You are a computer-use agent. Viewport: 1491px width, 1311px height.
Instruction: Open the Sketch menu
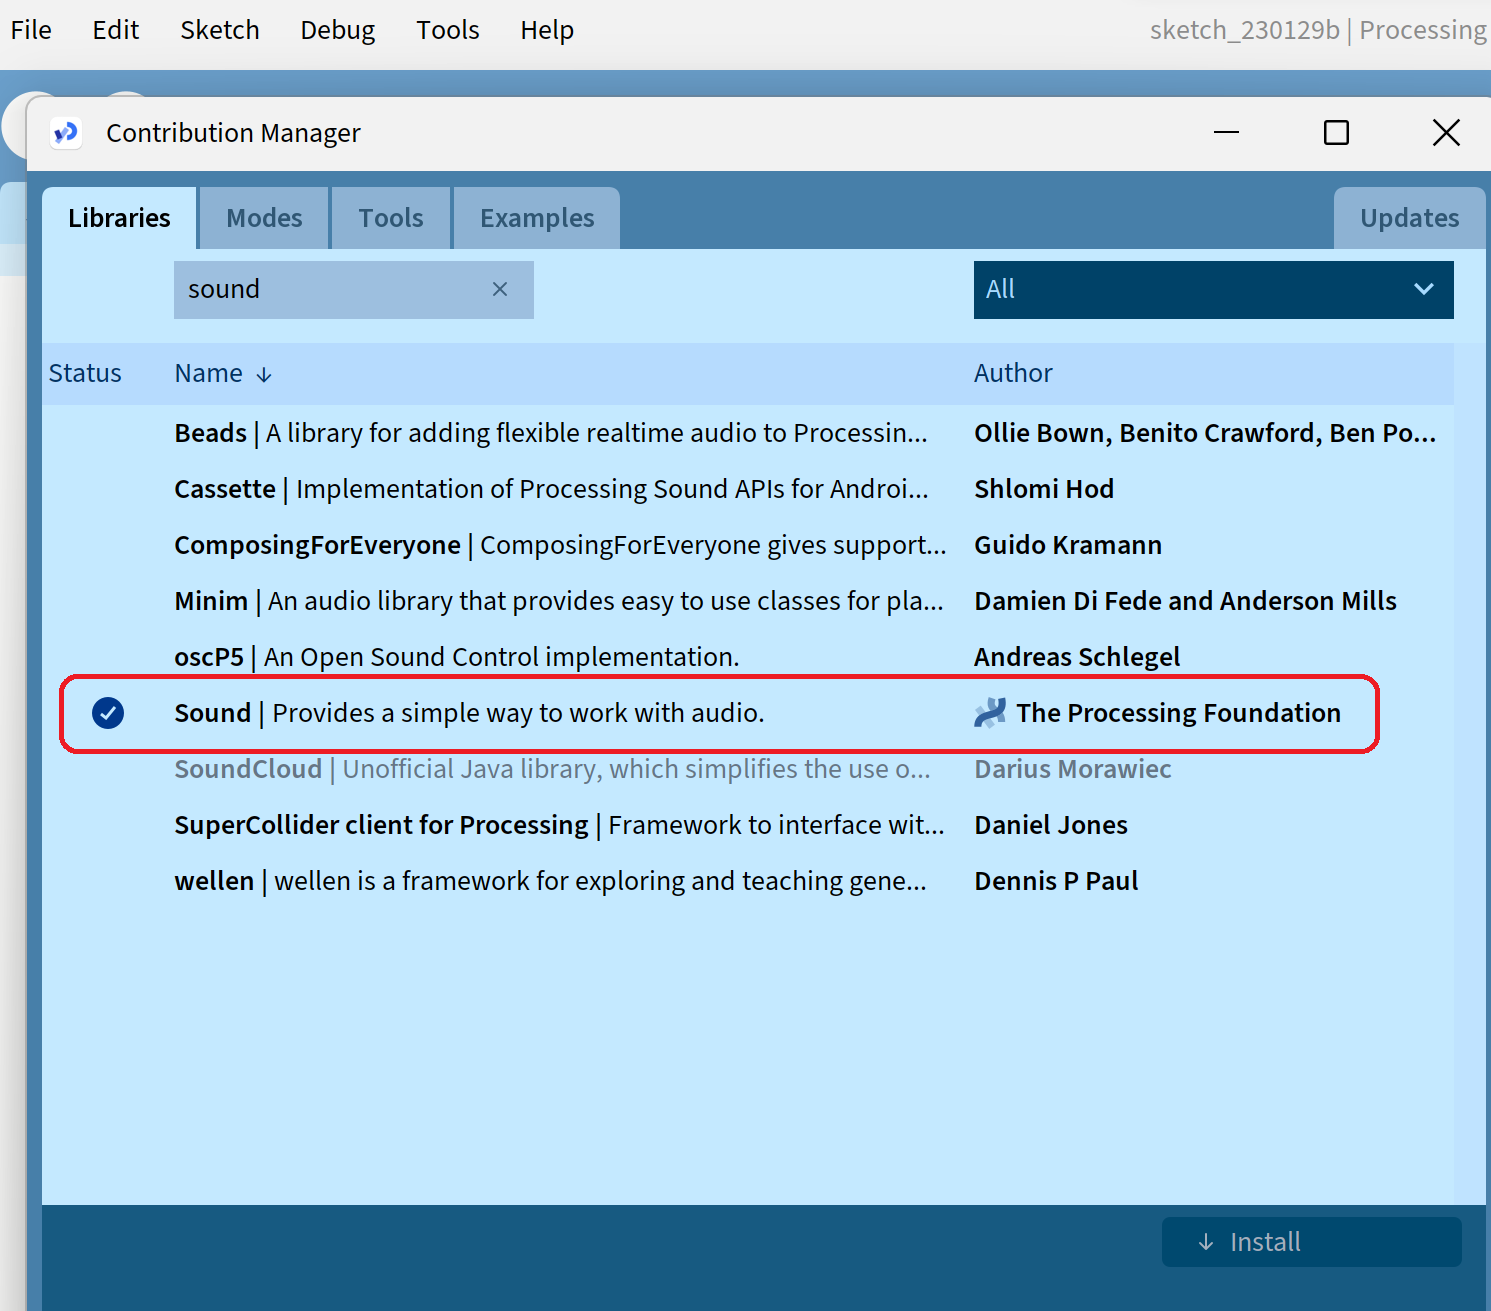click(x=220, y=30)
